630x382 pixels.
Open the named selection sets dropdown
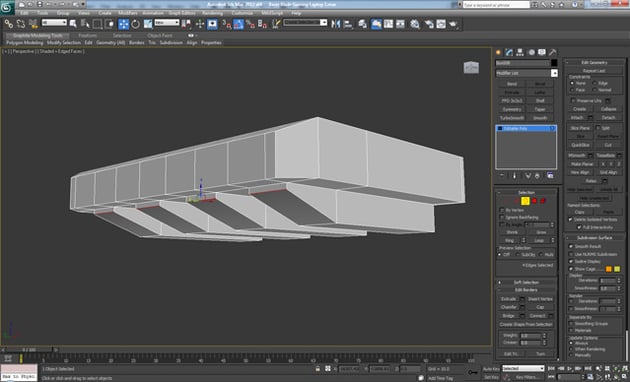(305, 22)
